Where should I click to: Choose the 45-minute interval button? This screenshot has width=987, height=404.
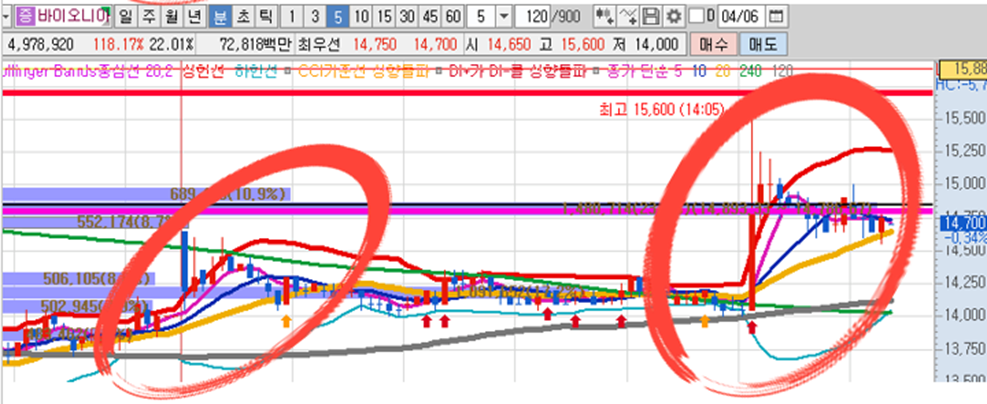pos(431,16)
